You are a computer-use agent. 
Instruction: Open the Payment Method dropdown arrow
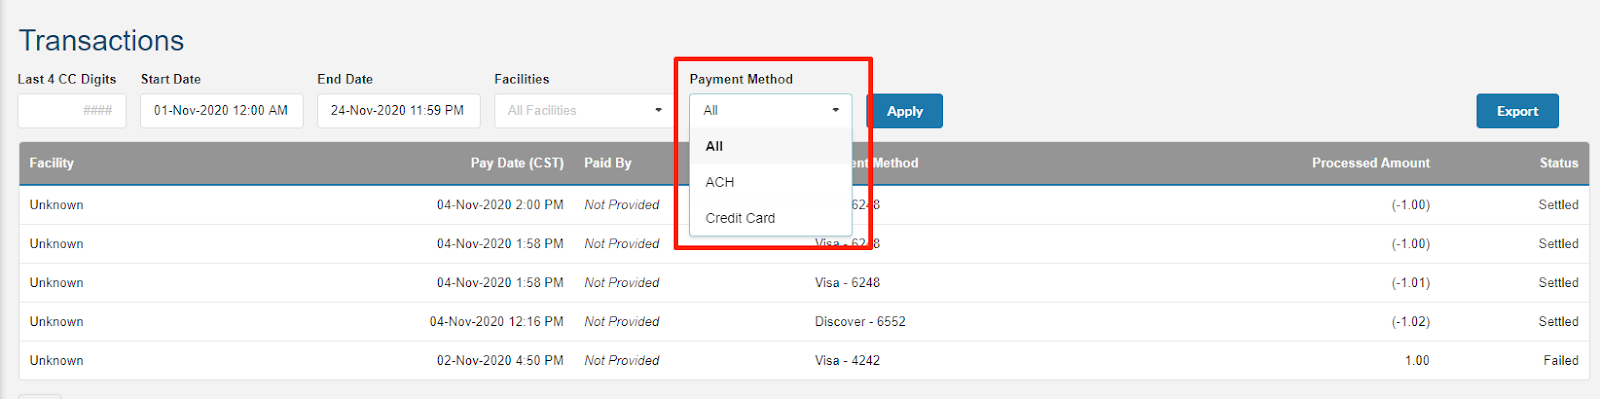(x=835, y=110)
